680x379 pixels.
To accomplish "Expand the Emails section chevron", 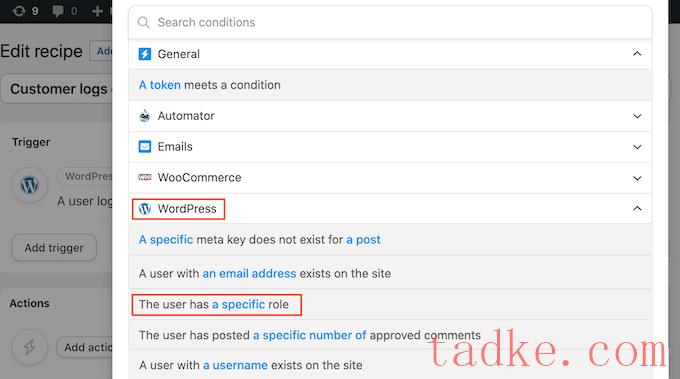I will pos(637,147).
